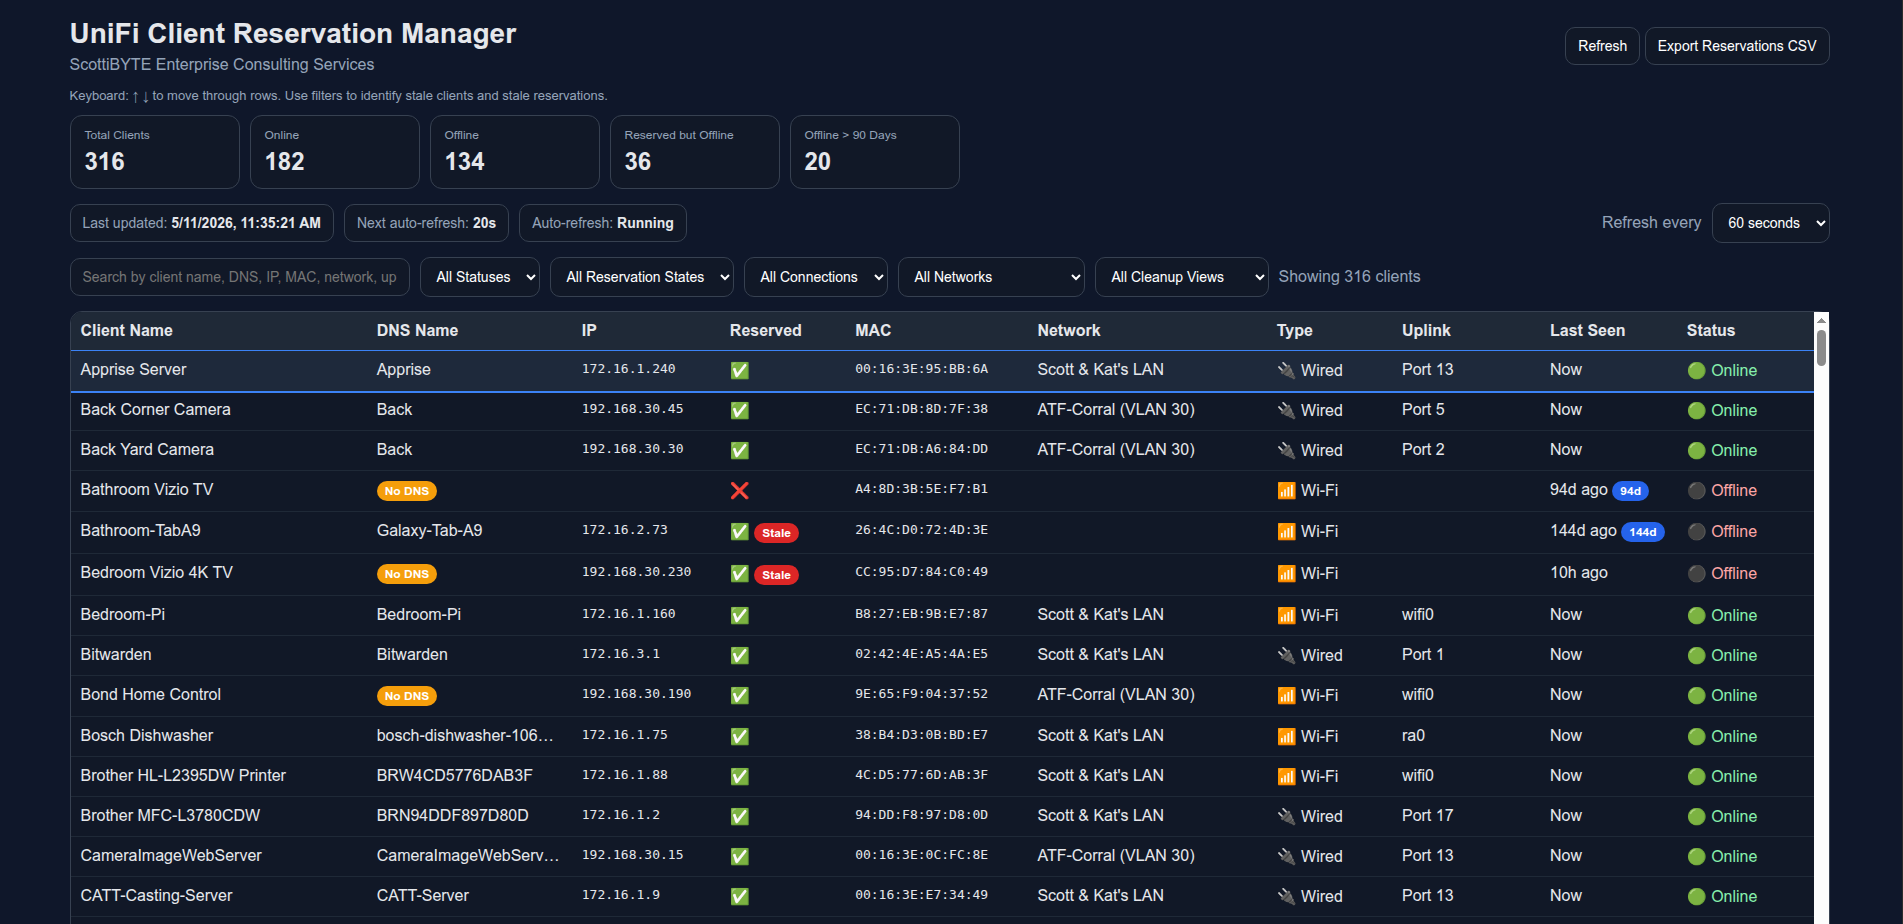Click gray offline dot for Bathroom-TabA9

pyautogui.click(x=1696, y=531)
